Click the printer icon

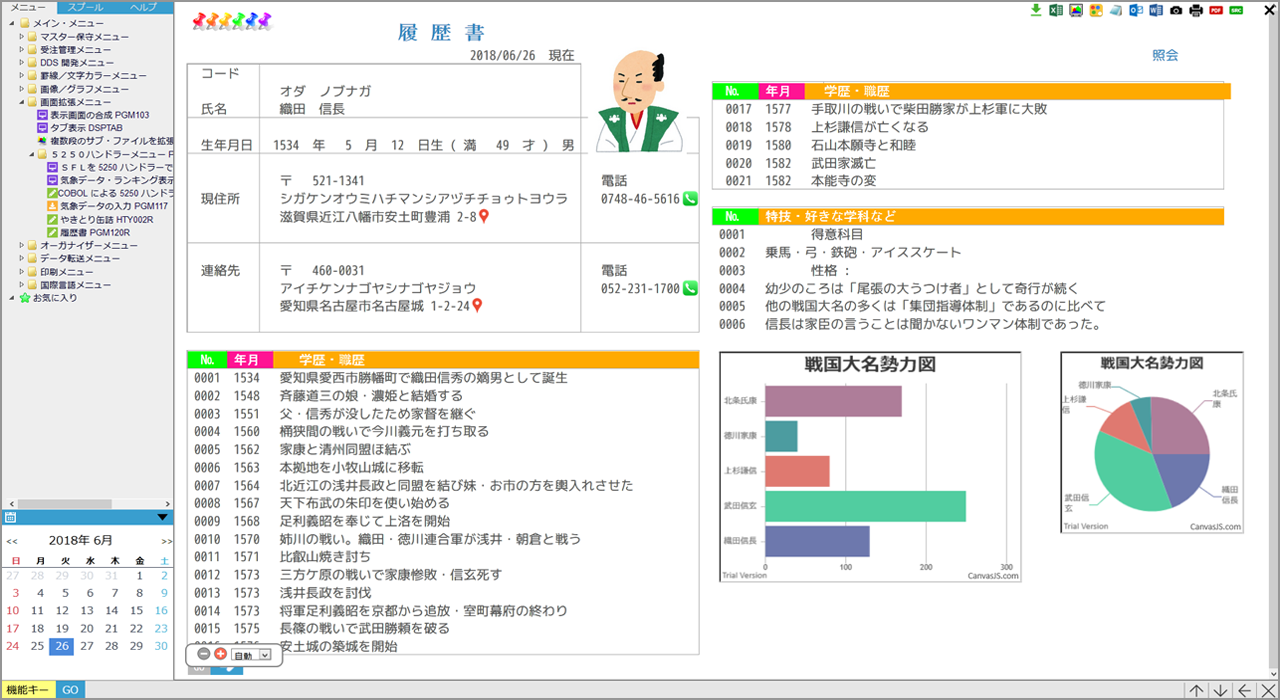coord(1195,10)
